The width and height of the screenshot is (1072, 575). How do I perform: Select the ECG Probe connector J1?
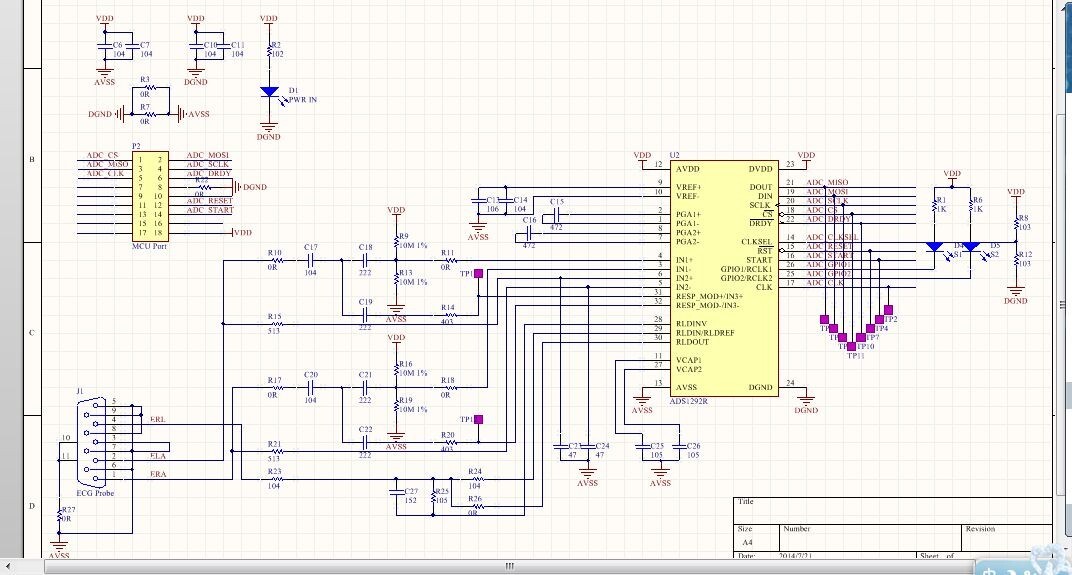pyautogui.click(x=91, y=442)
